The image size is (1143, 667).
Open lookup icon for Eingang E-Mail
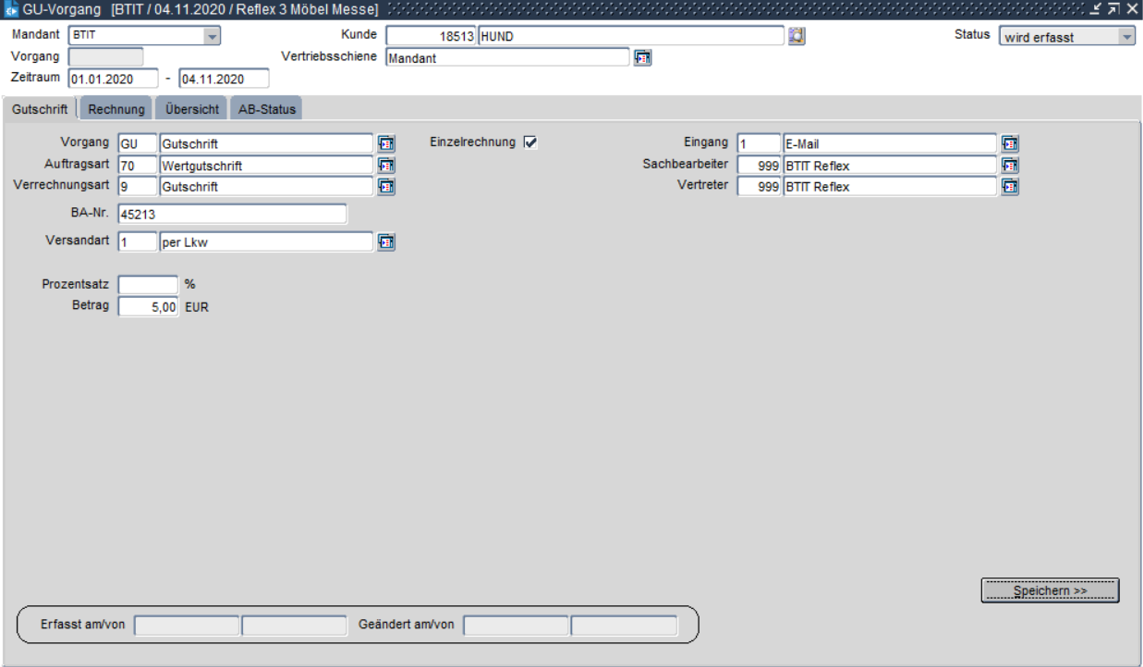coord(1010,144)
